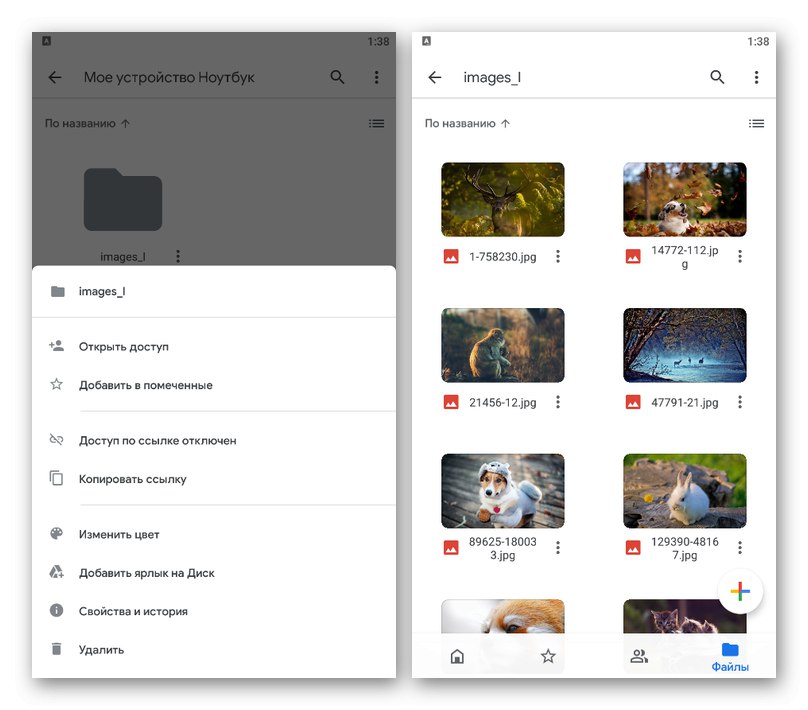Open the overflow menu in images_l header
This screenshot has height=710, width=808.
click(756, 77)
